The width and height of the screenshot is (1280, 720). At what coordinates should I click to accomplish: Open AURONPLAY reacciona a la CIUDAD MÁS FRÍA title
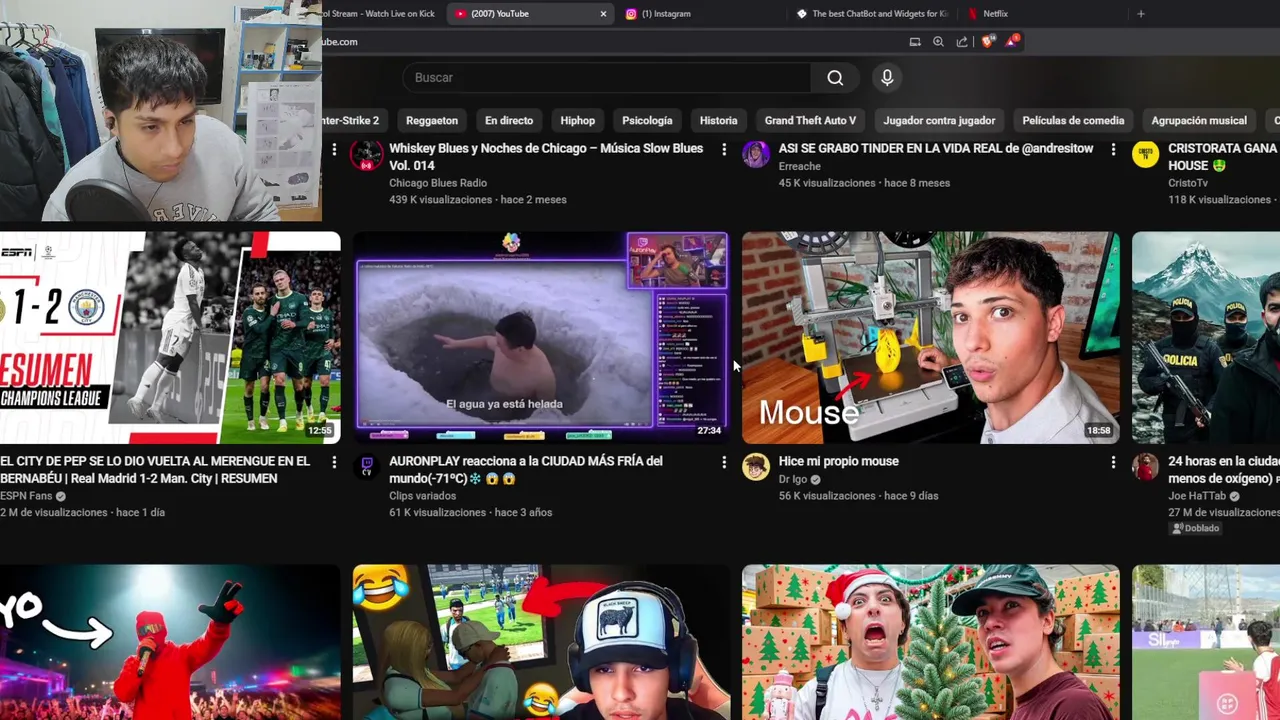pyautogui.click(x=526, y=470)
